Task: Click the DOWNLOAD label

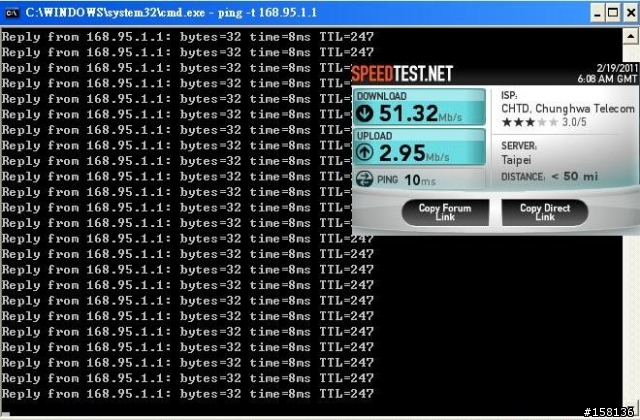Action: click(x=382, y=96)
